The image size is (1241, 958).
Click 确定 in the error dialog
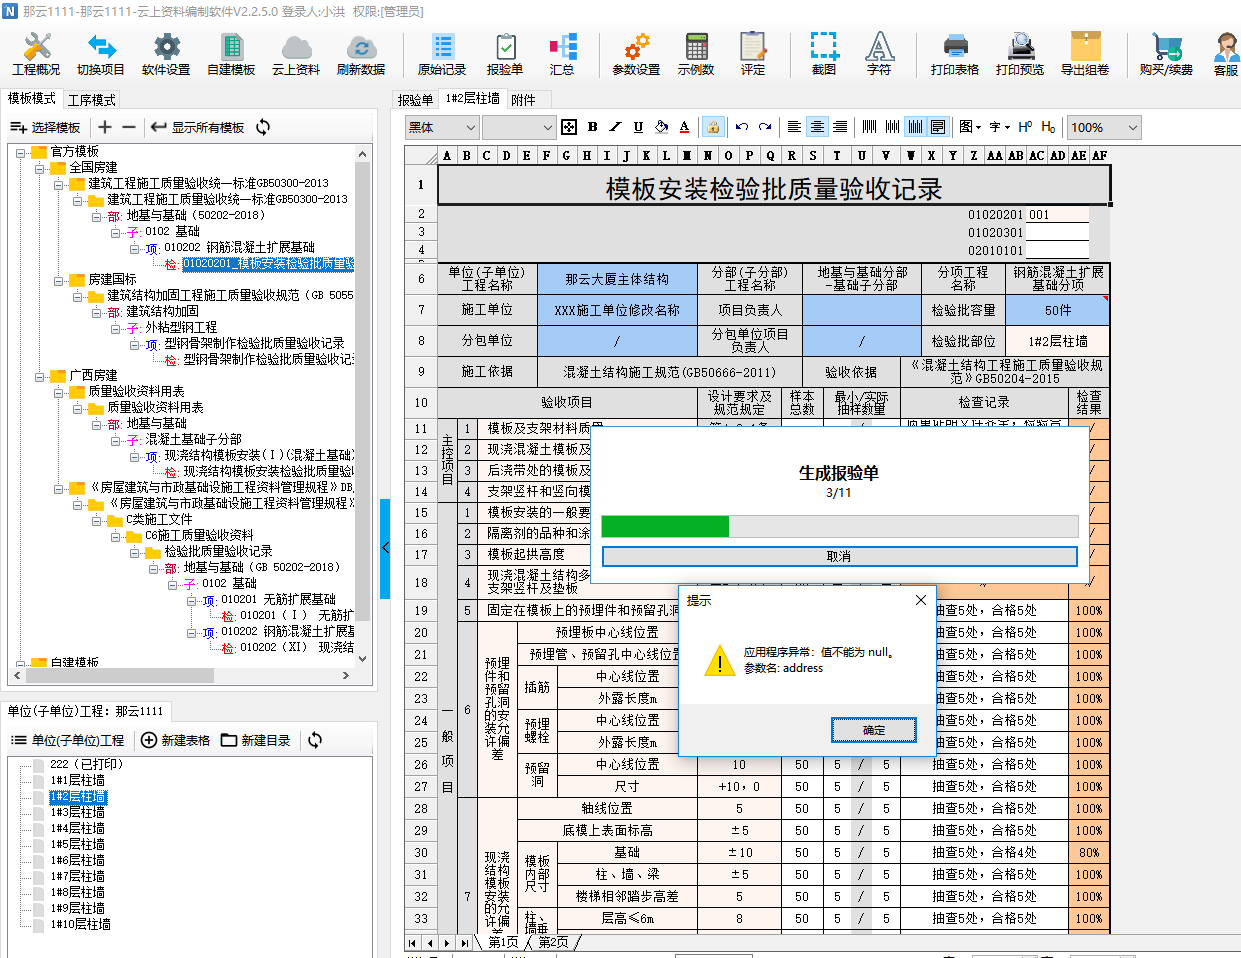pos(873,730)
